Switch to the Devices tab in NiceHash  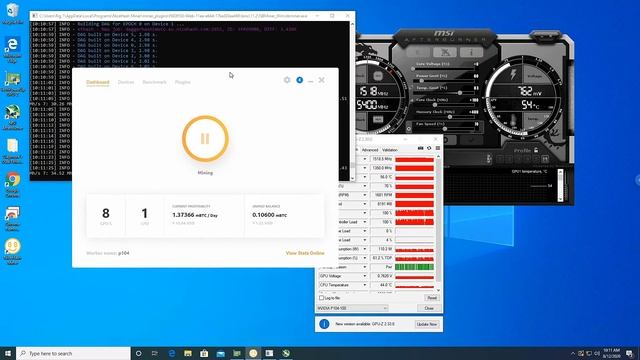click(126, 82)
